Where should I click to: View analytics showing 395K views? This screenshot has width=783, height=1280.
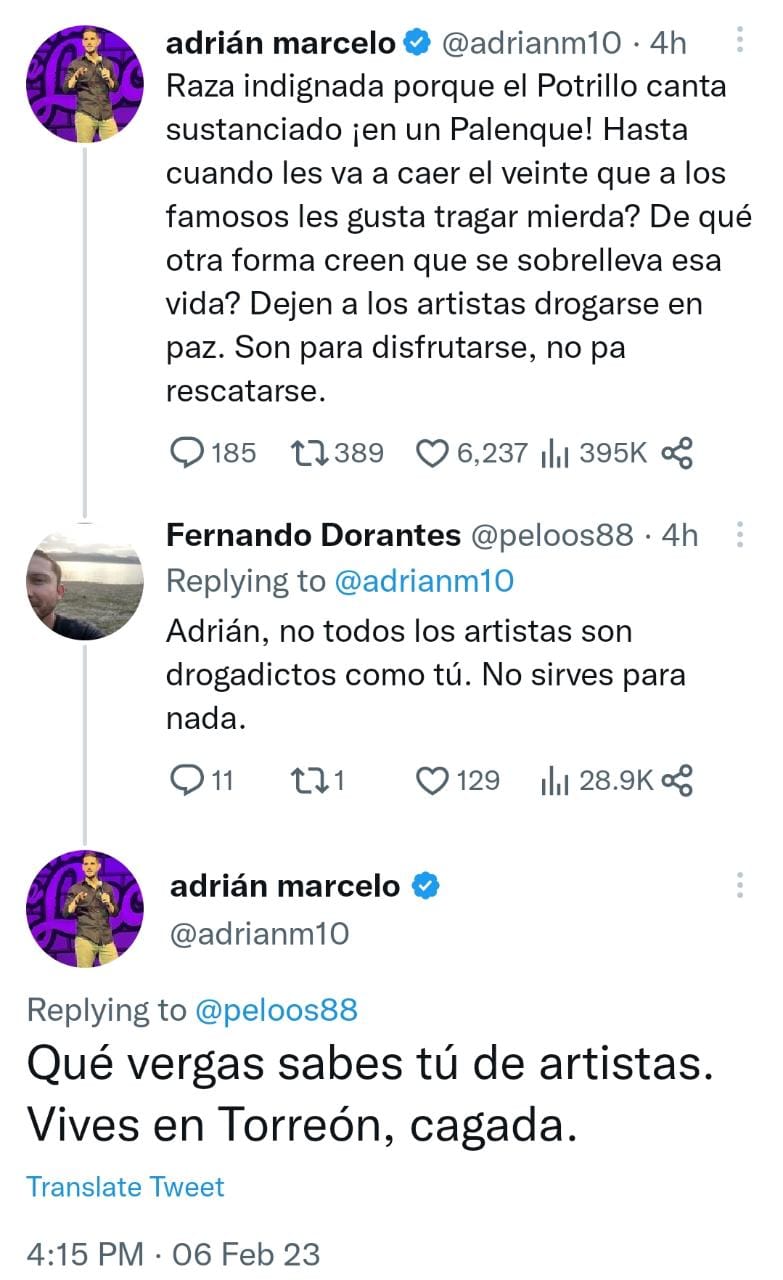click(x=553, y=454)
